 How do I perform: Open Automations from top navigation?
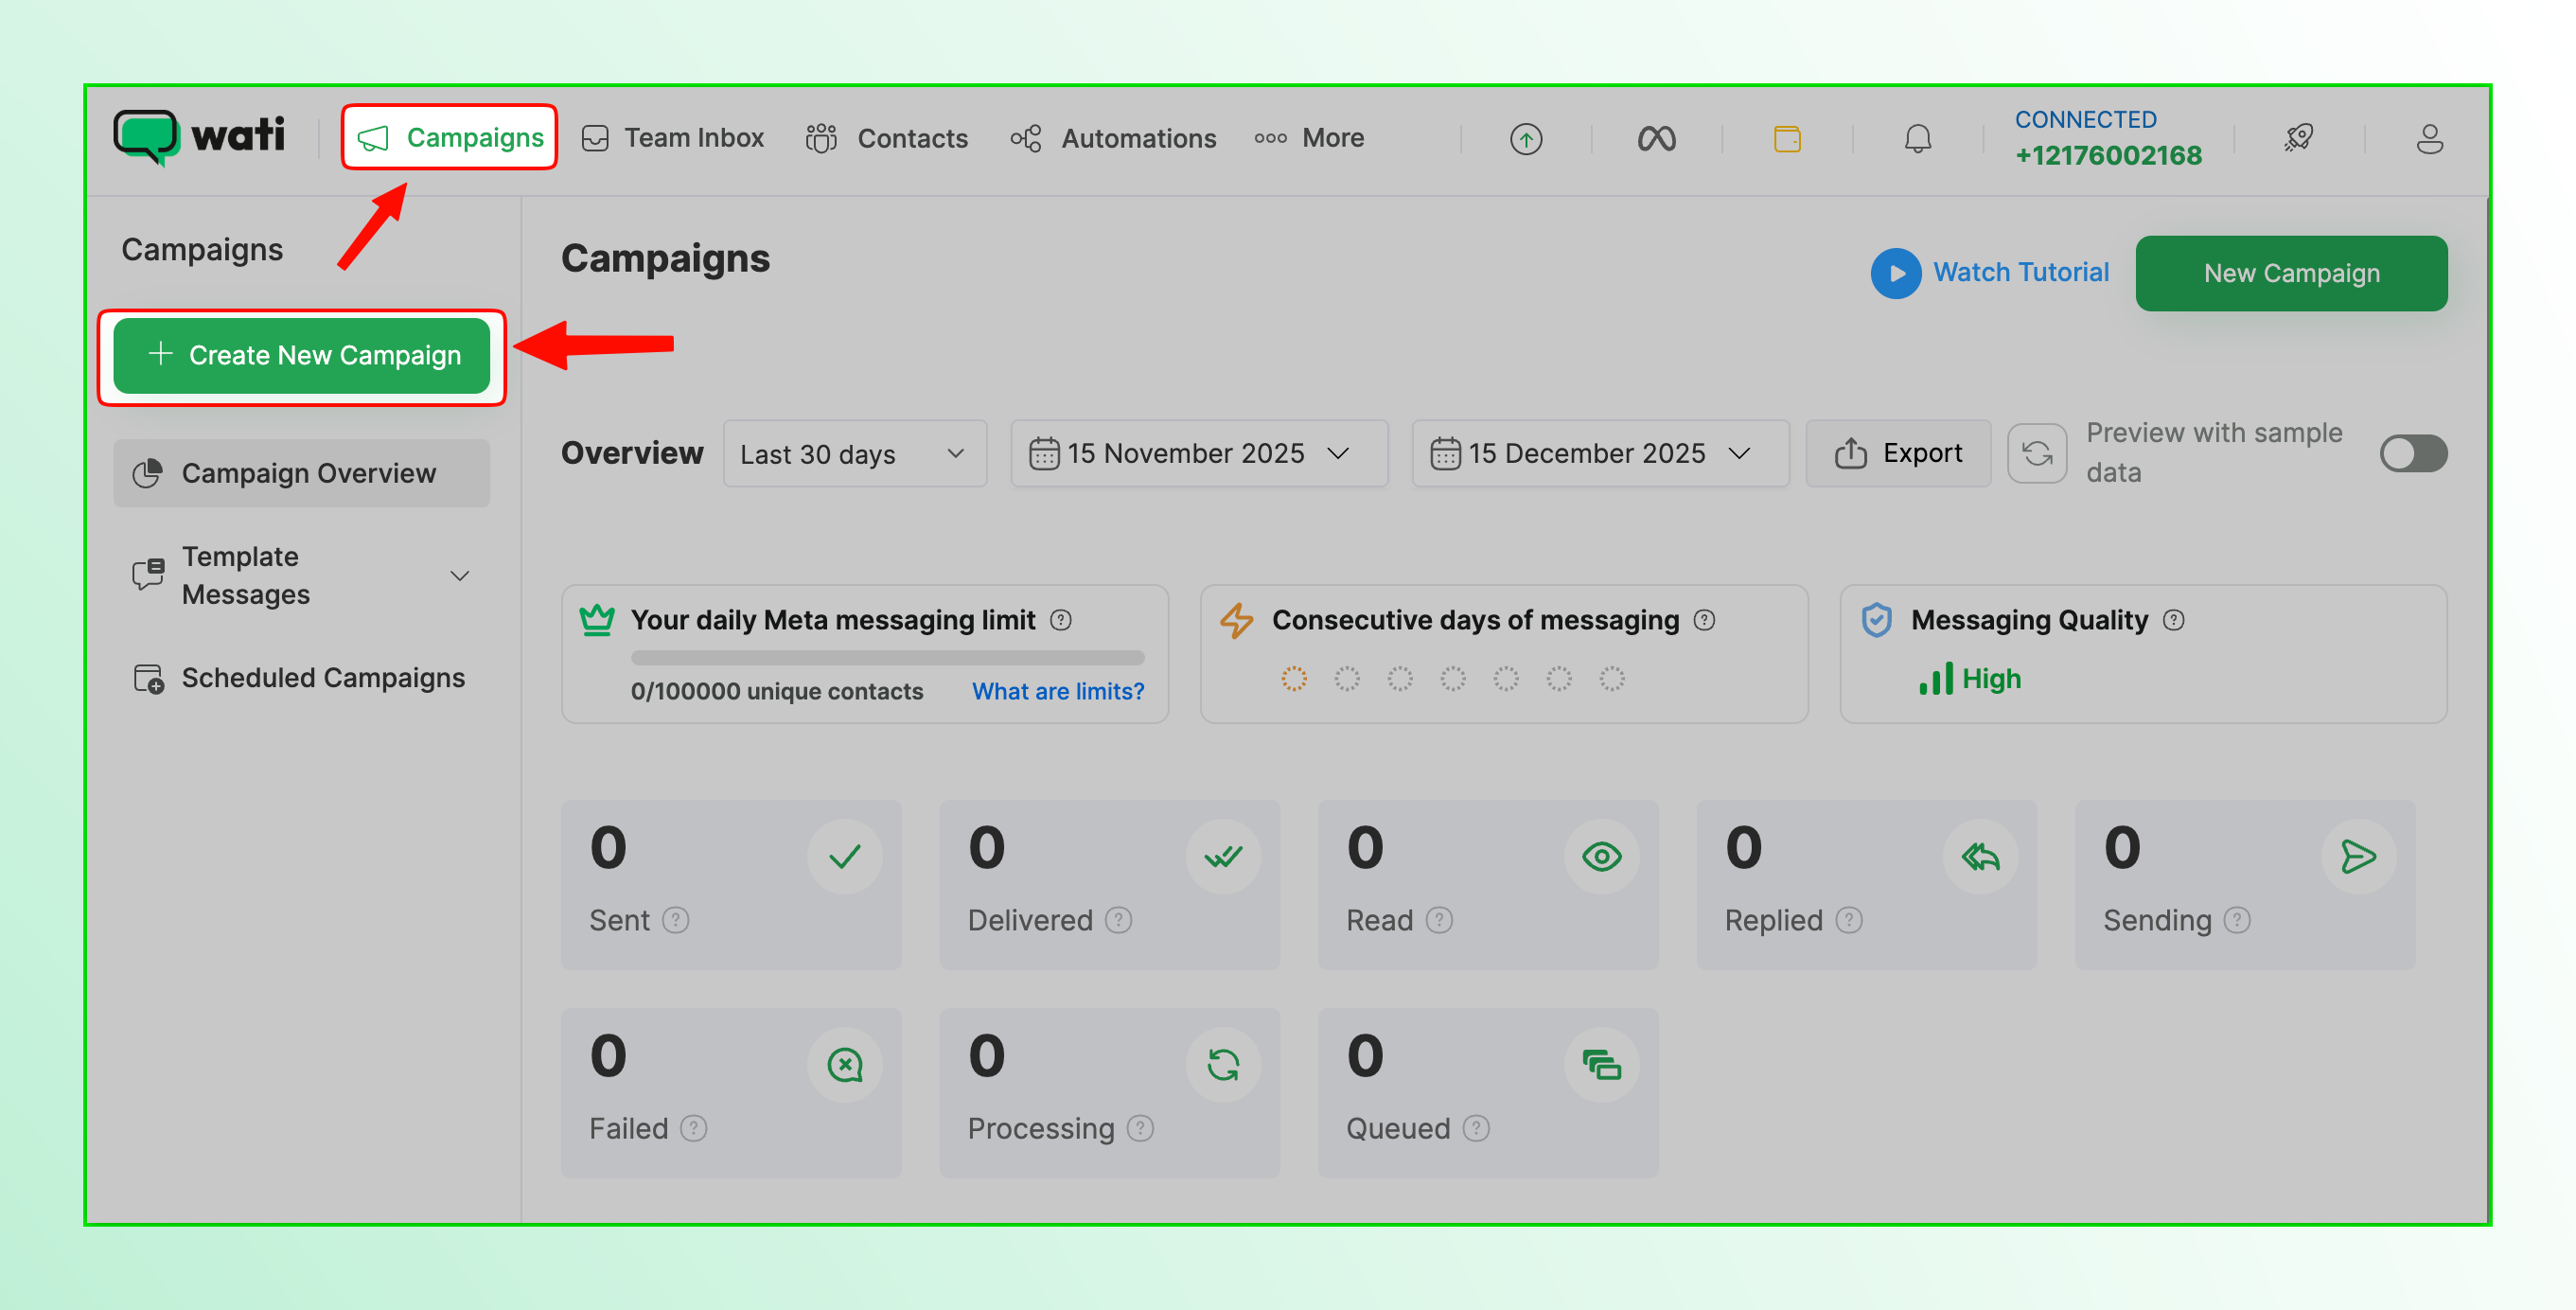pyautogui.click(x=1113, y=138)
